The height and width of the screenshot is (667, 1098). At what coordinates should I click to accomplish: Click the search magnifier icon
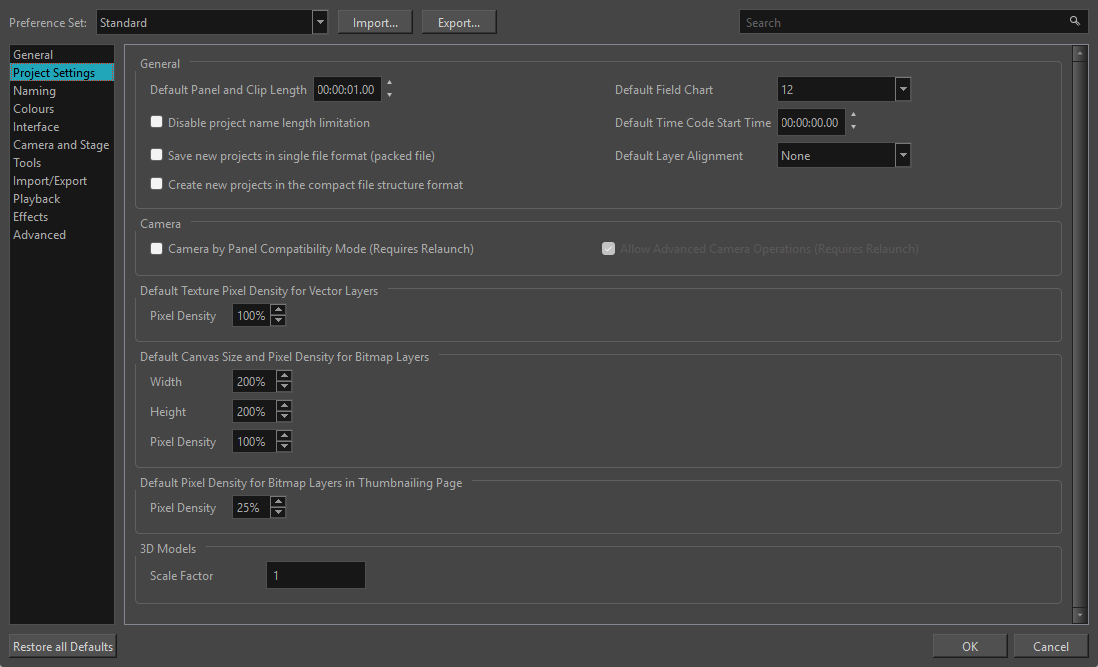(1075, 21)
